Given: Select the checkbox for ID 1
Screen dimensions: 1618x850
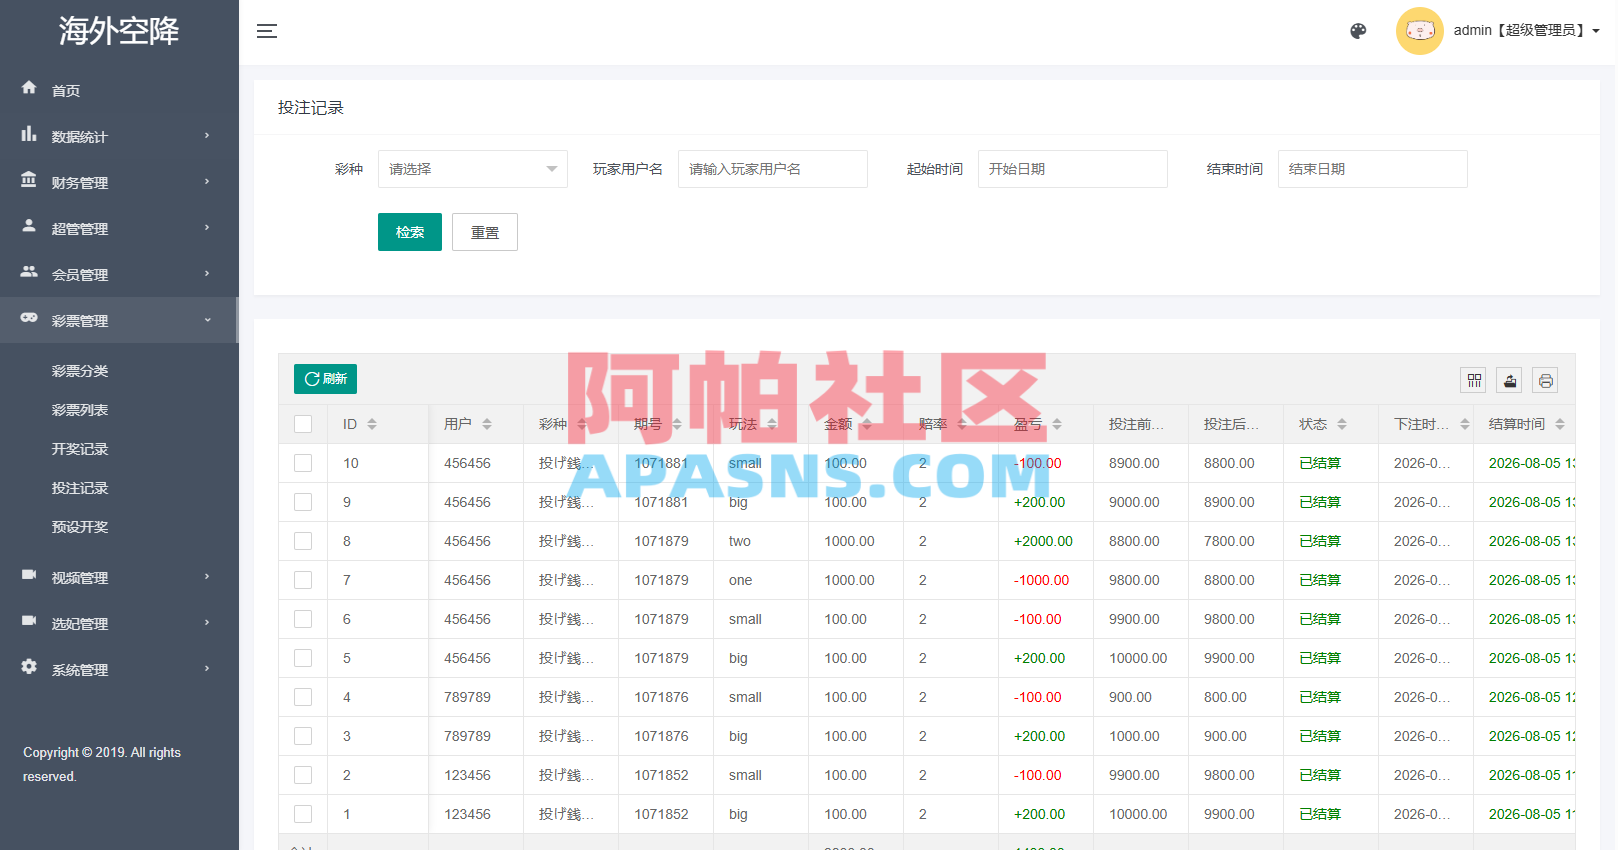Looking at the screenshot, I should (x=303, y=814).
